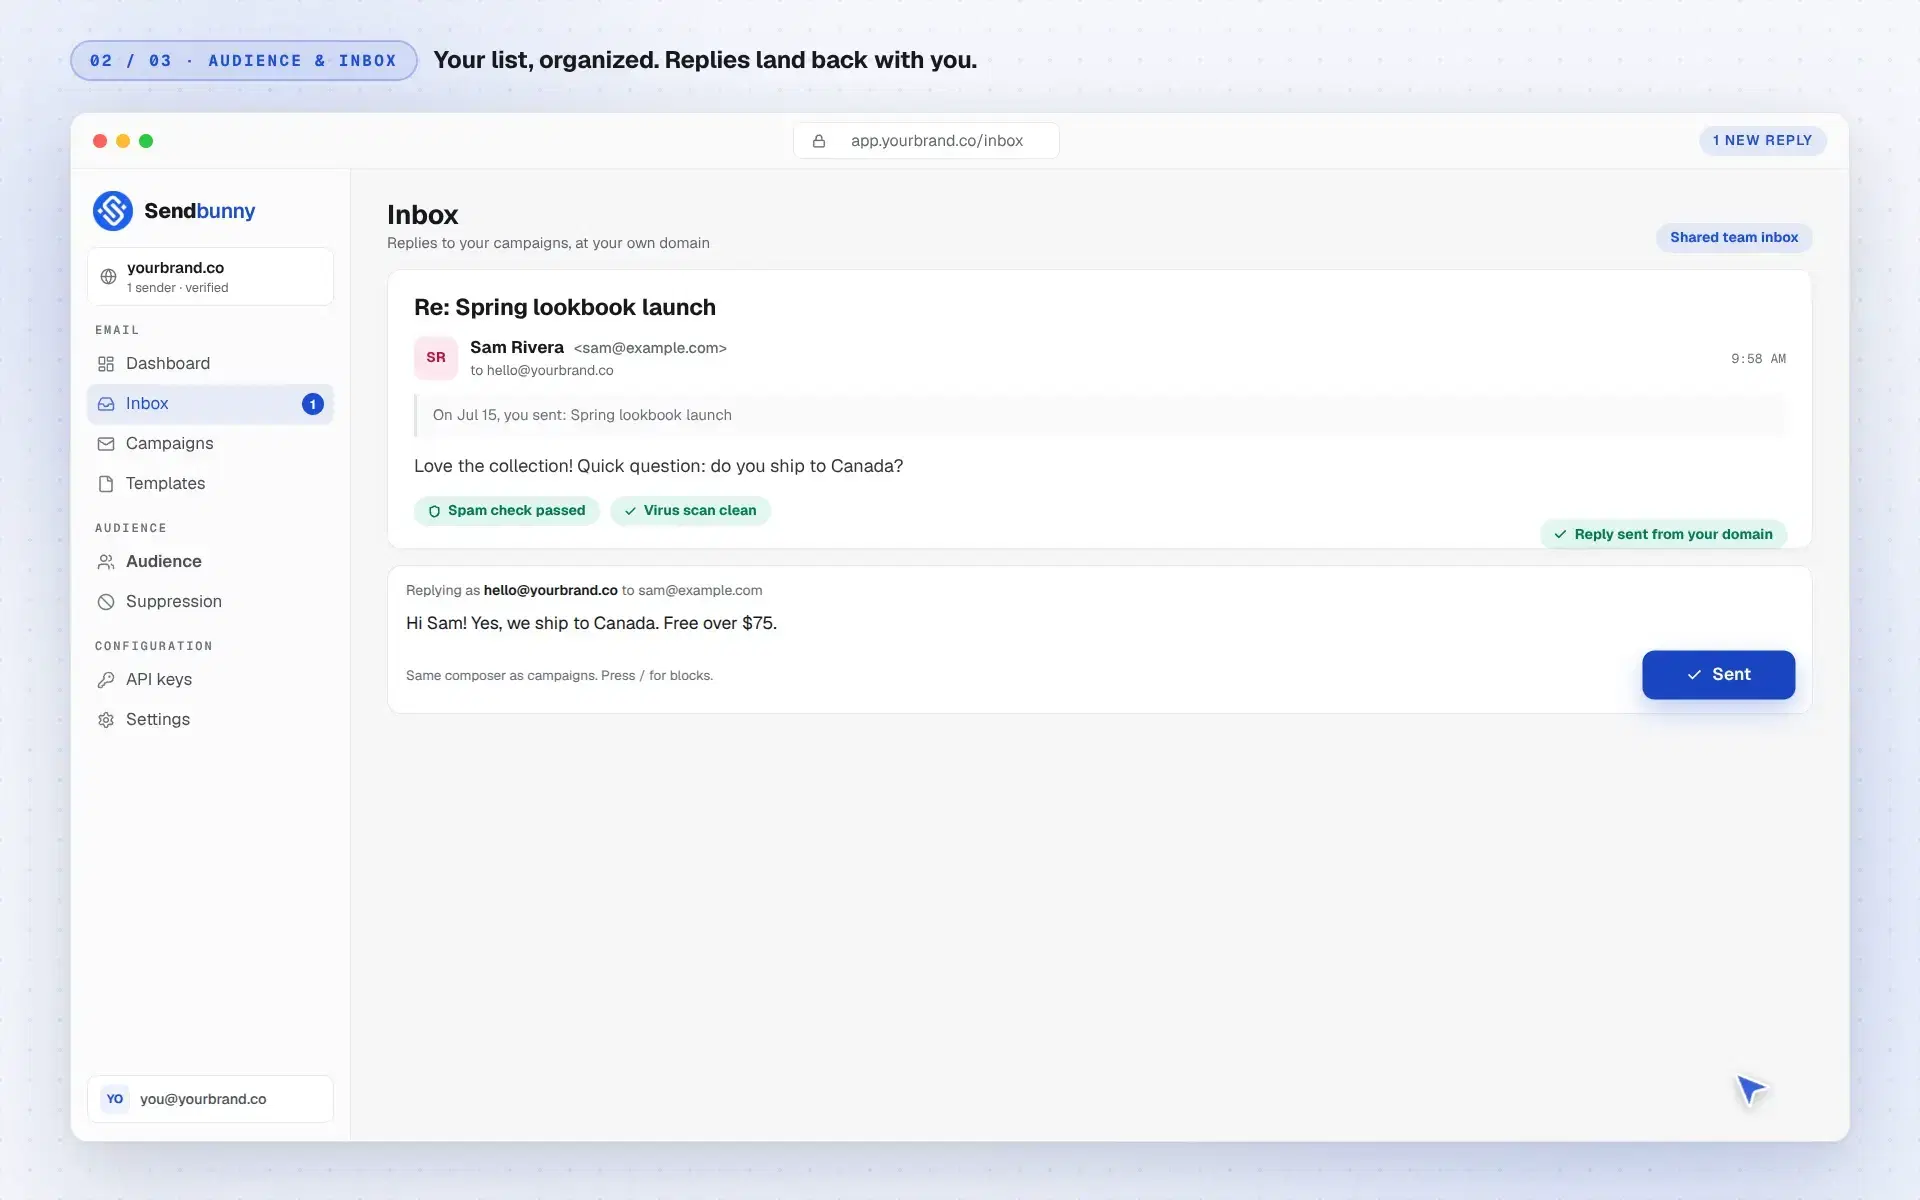Viewport: 1920px width, 1200px height.
Task: Click the yourbrand.co domain selector card
Action: tap(210, 277)
